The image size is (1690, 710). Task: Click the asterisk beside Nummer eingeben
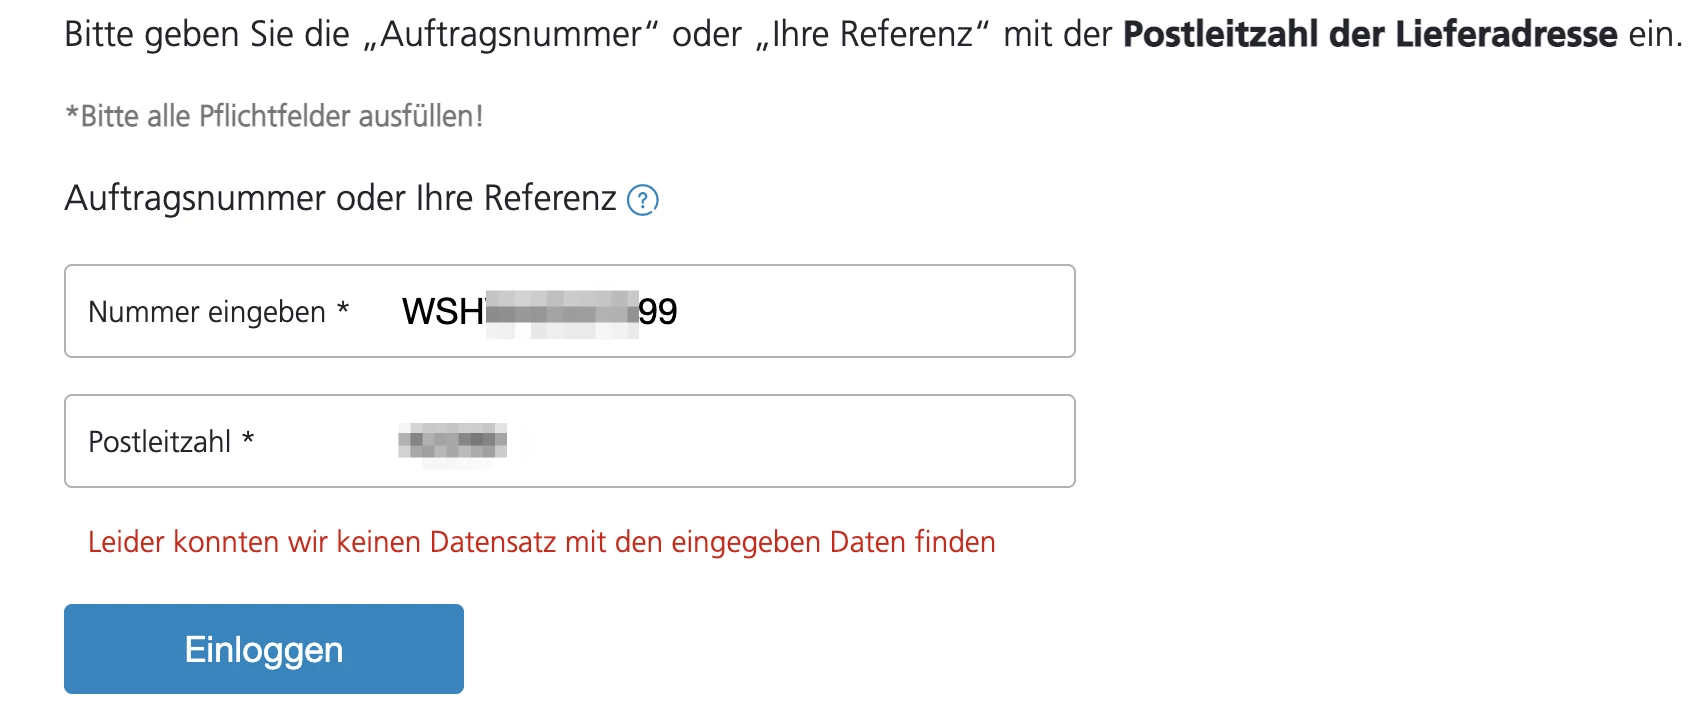[x=343, y=309]
